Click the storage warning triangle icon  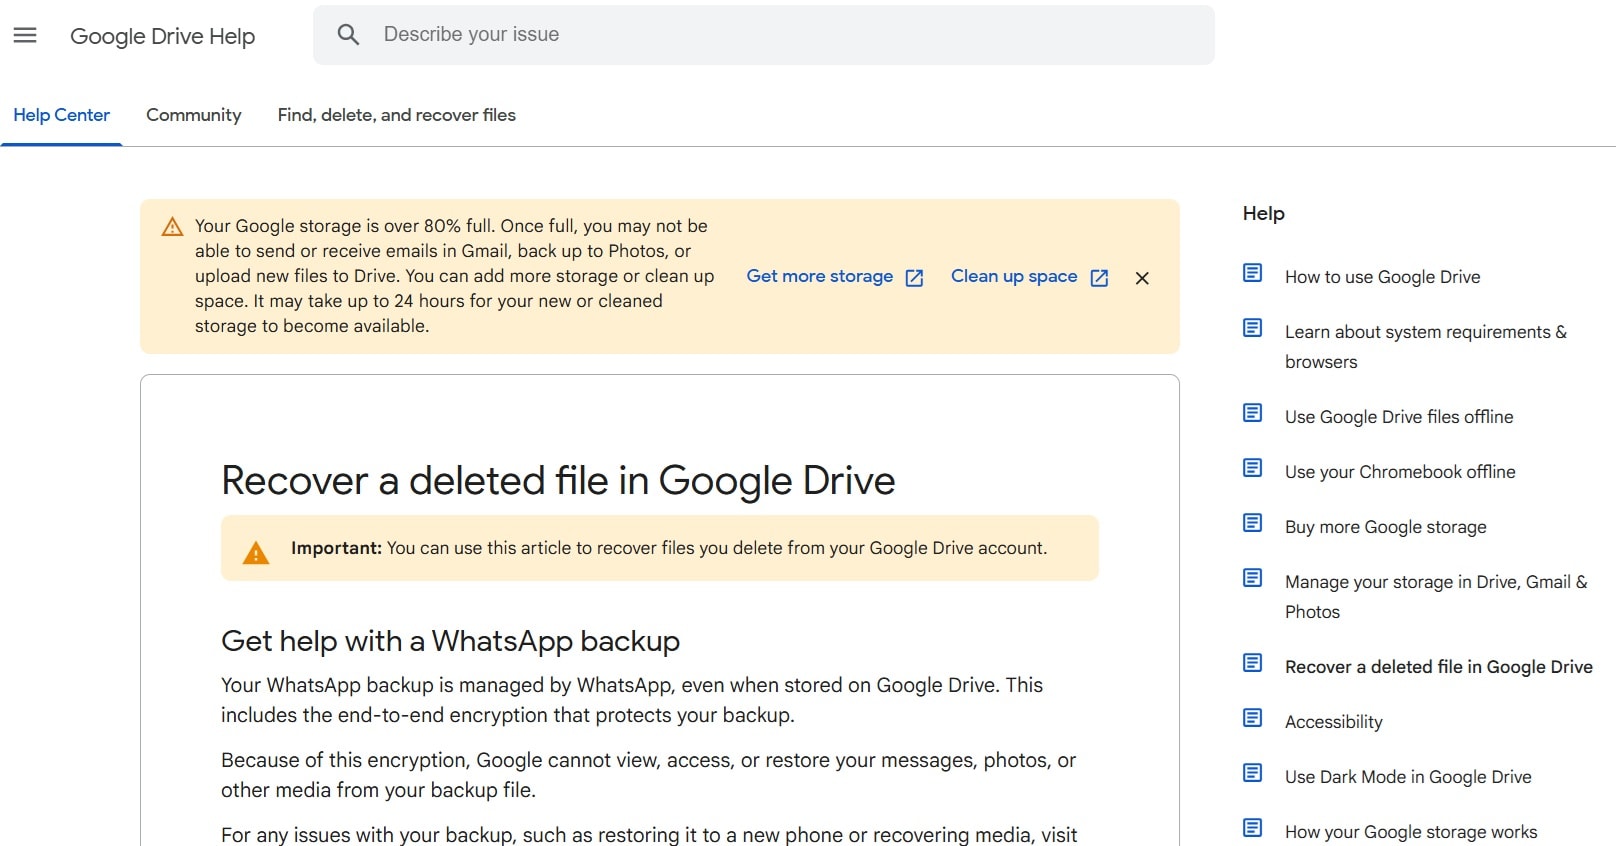pos(172,227)
